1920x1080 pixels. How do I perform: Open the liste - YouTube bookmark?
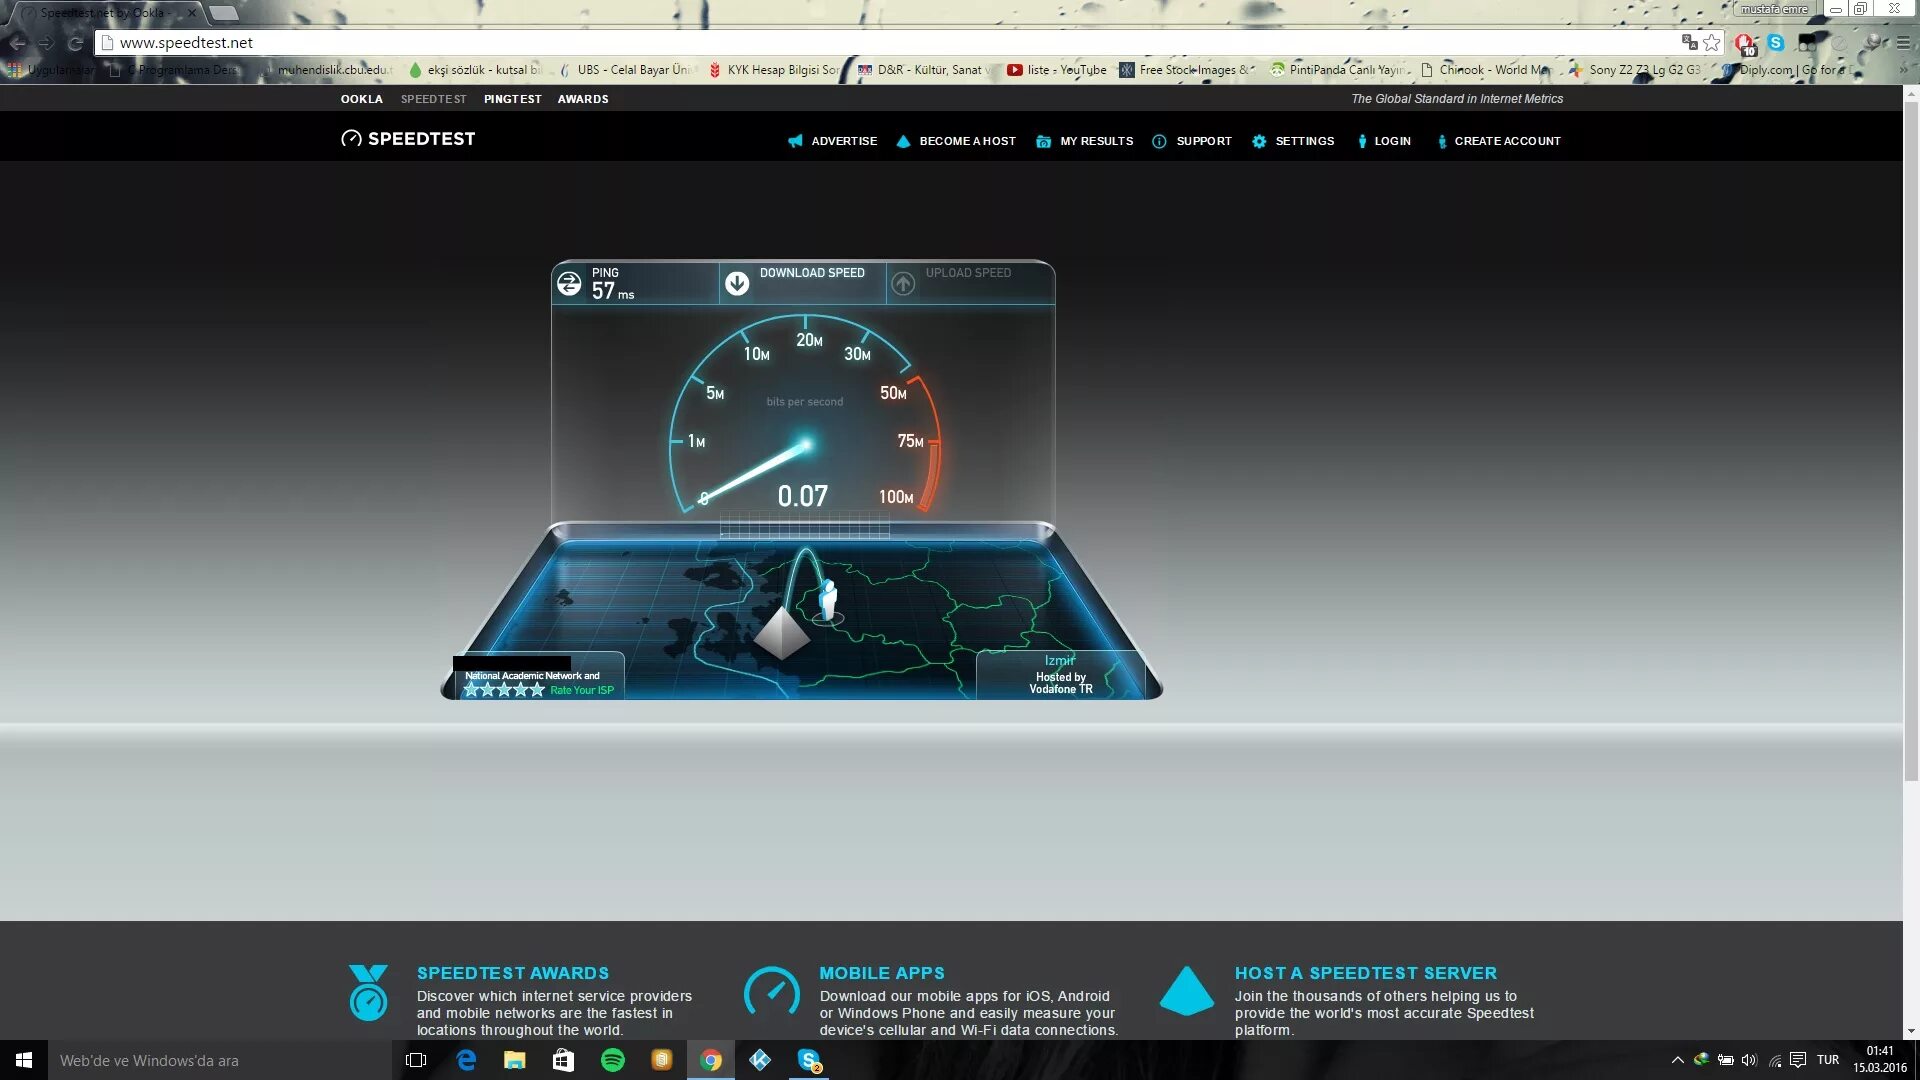pyautogui.click(x=1057, y=70)
